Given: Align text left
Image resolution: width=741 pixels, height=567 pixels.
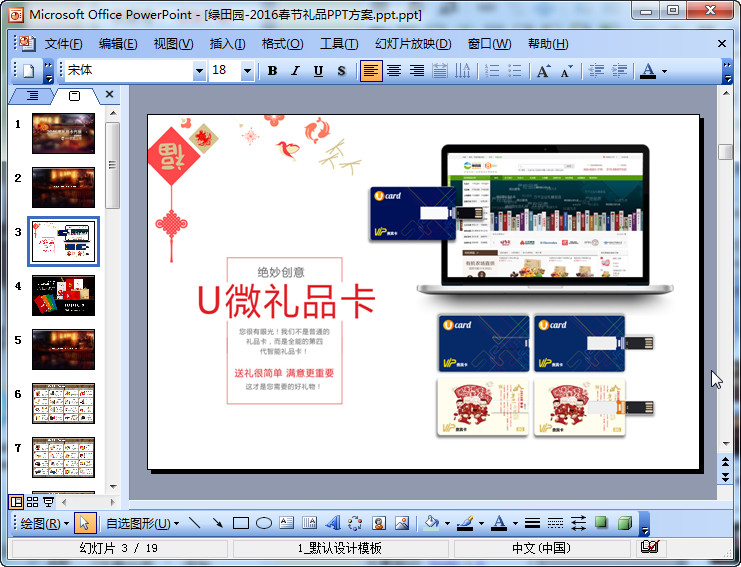Looking at the screenshot, I should (371, 71).
